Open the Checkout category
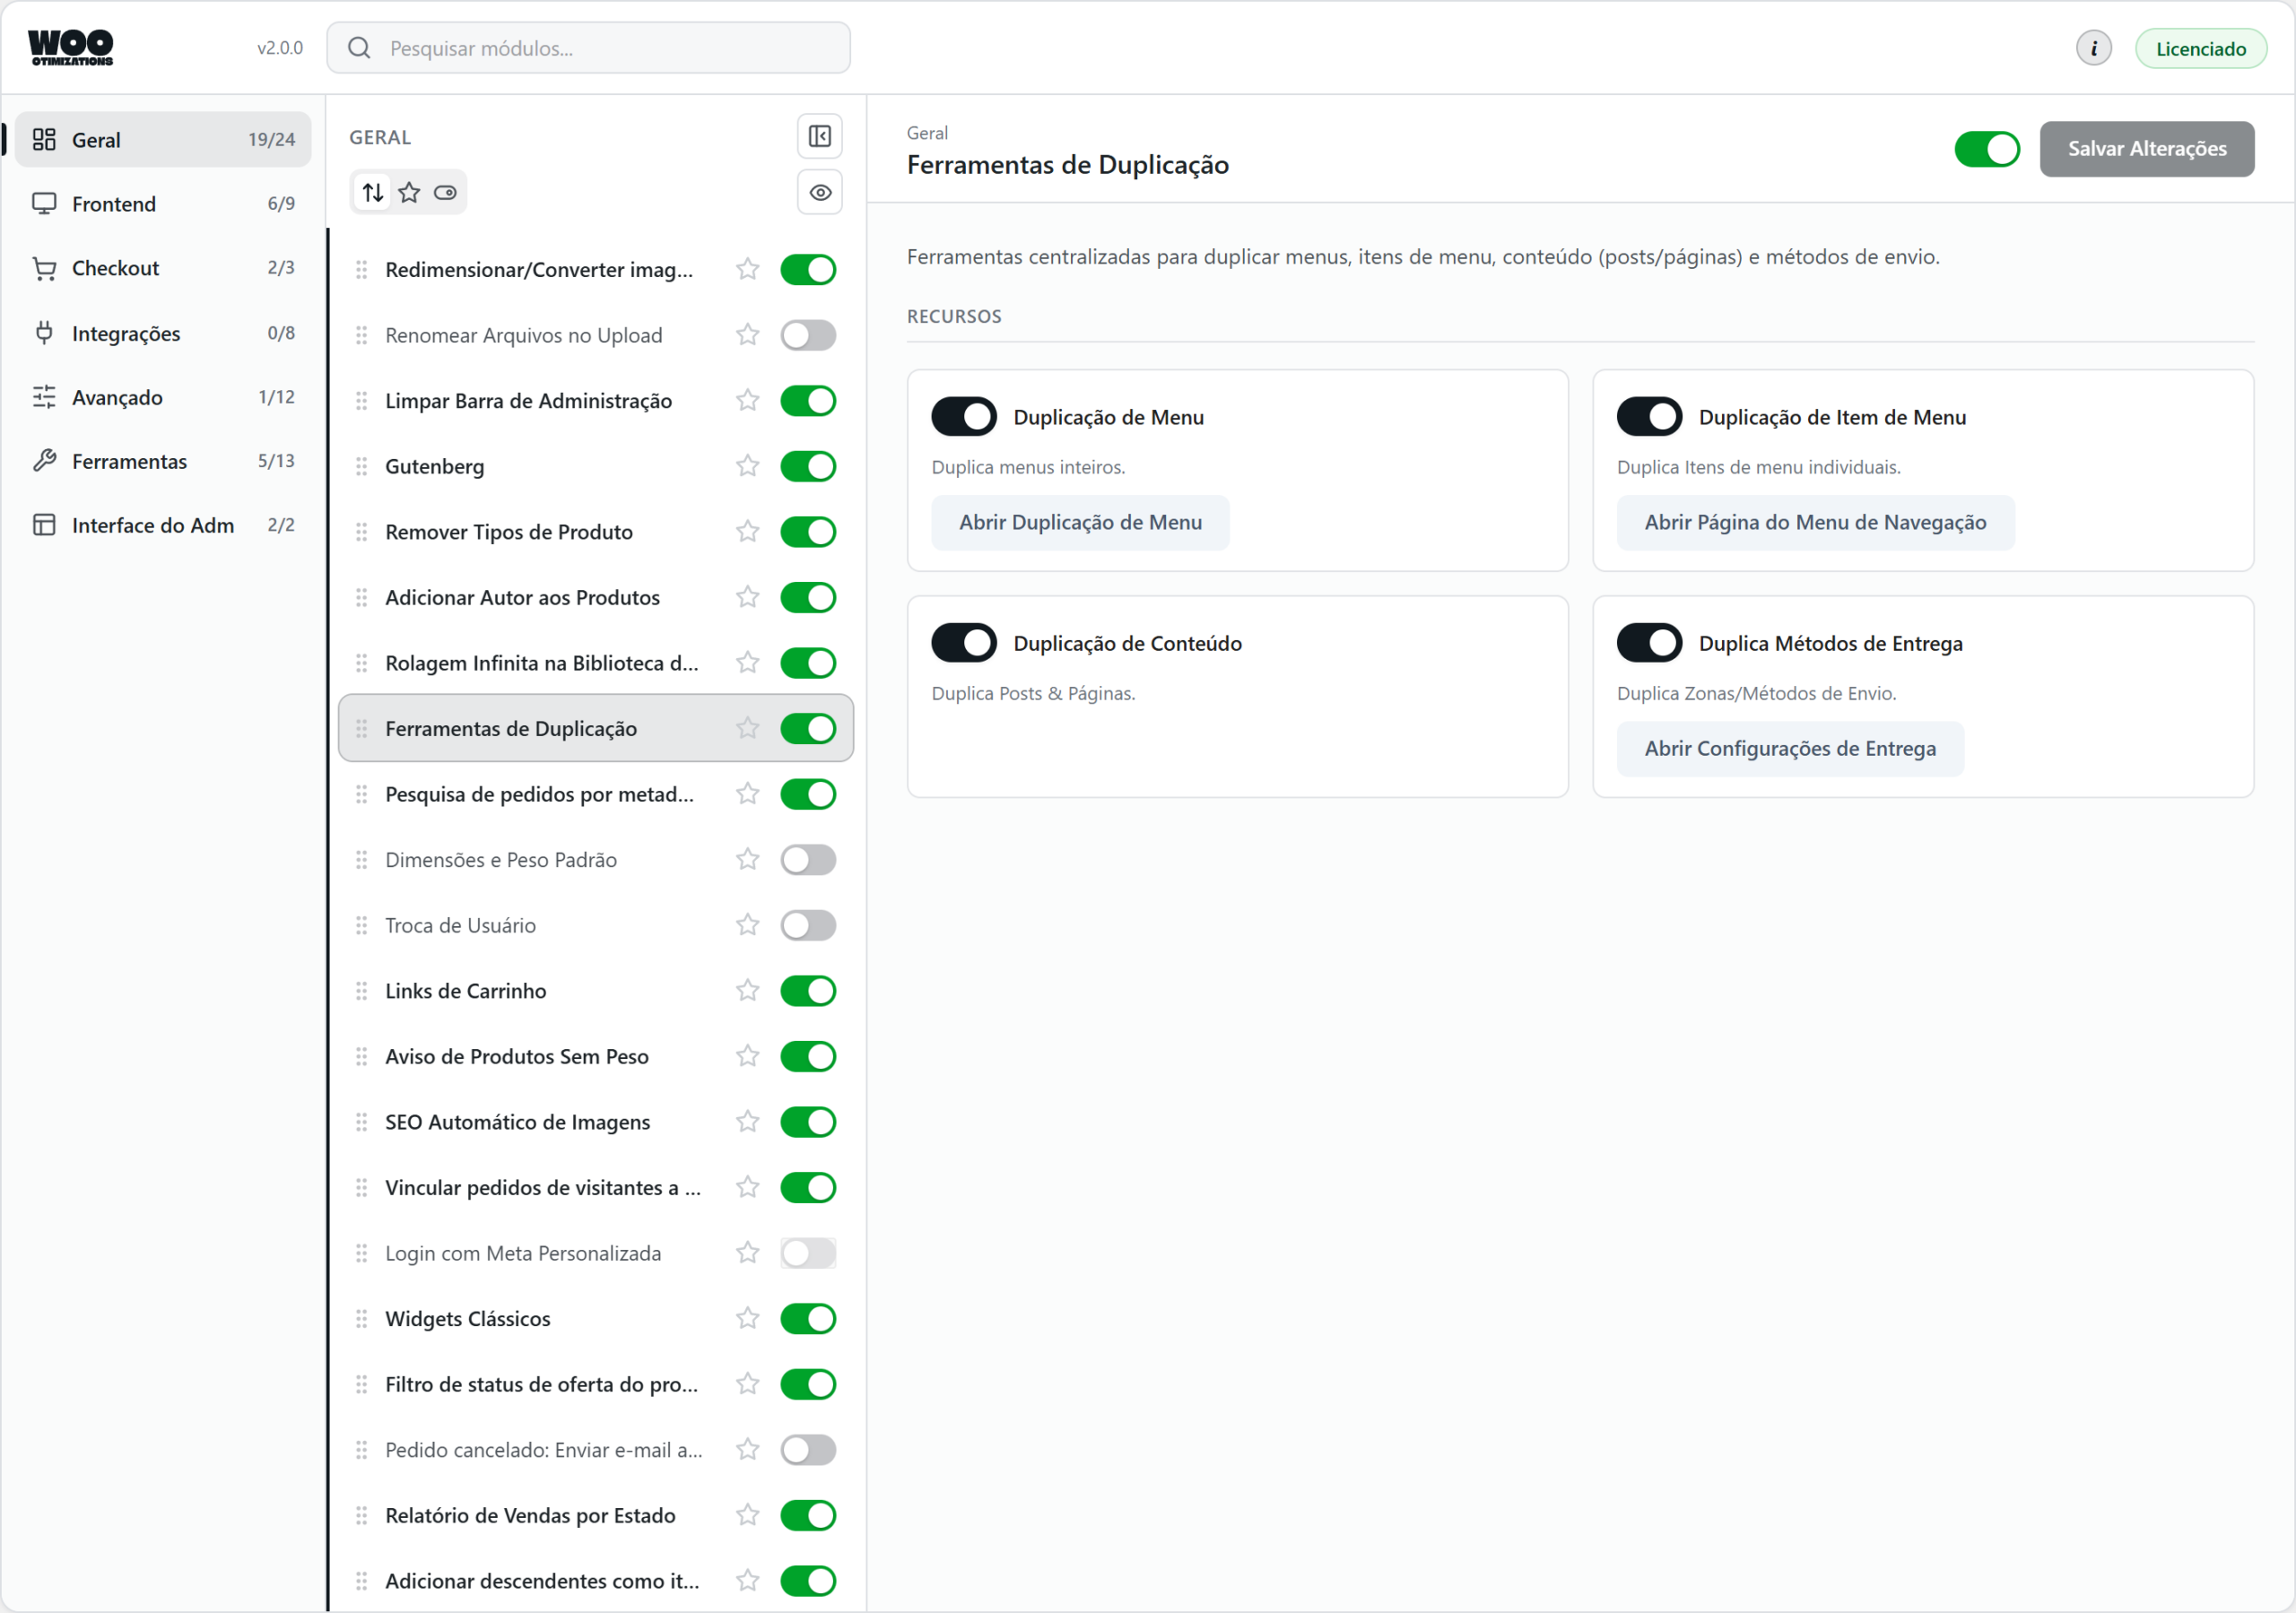Viewport: 2296px width, 1613px height. [x=163, y=268]
